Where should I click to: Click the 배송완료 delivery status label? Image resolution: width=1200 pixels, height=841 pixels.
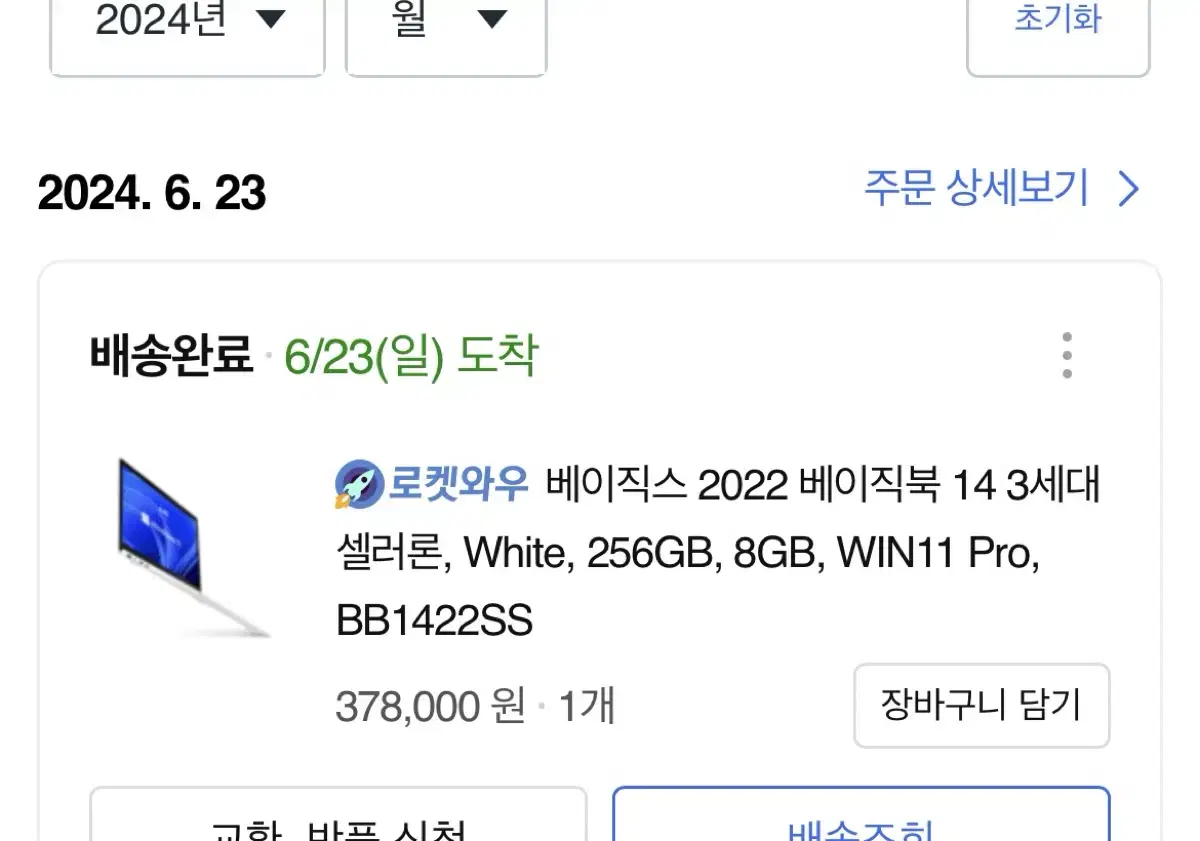(171, 355)
